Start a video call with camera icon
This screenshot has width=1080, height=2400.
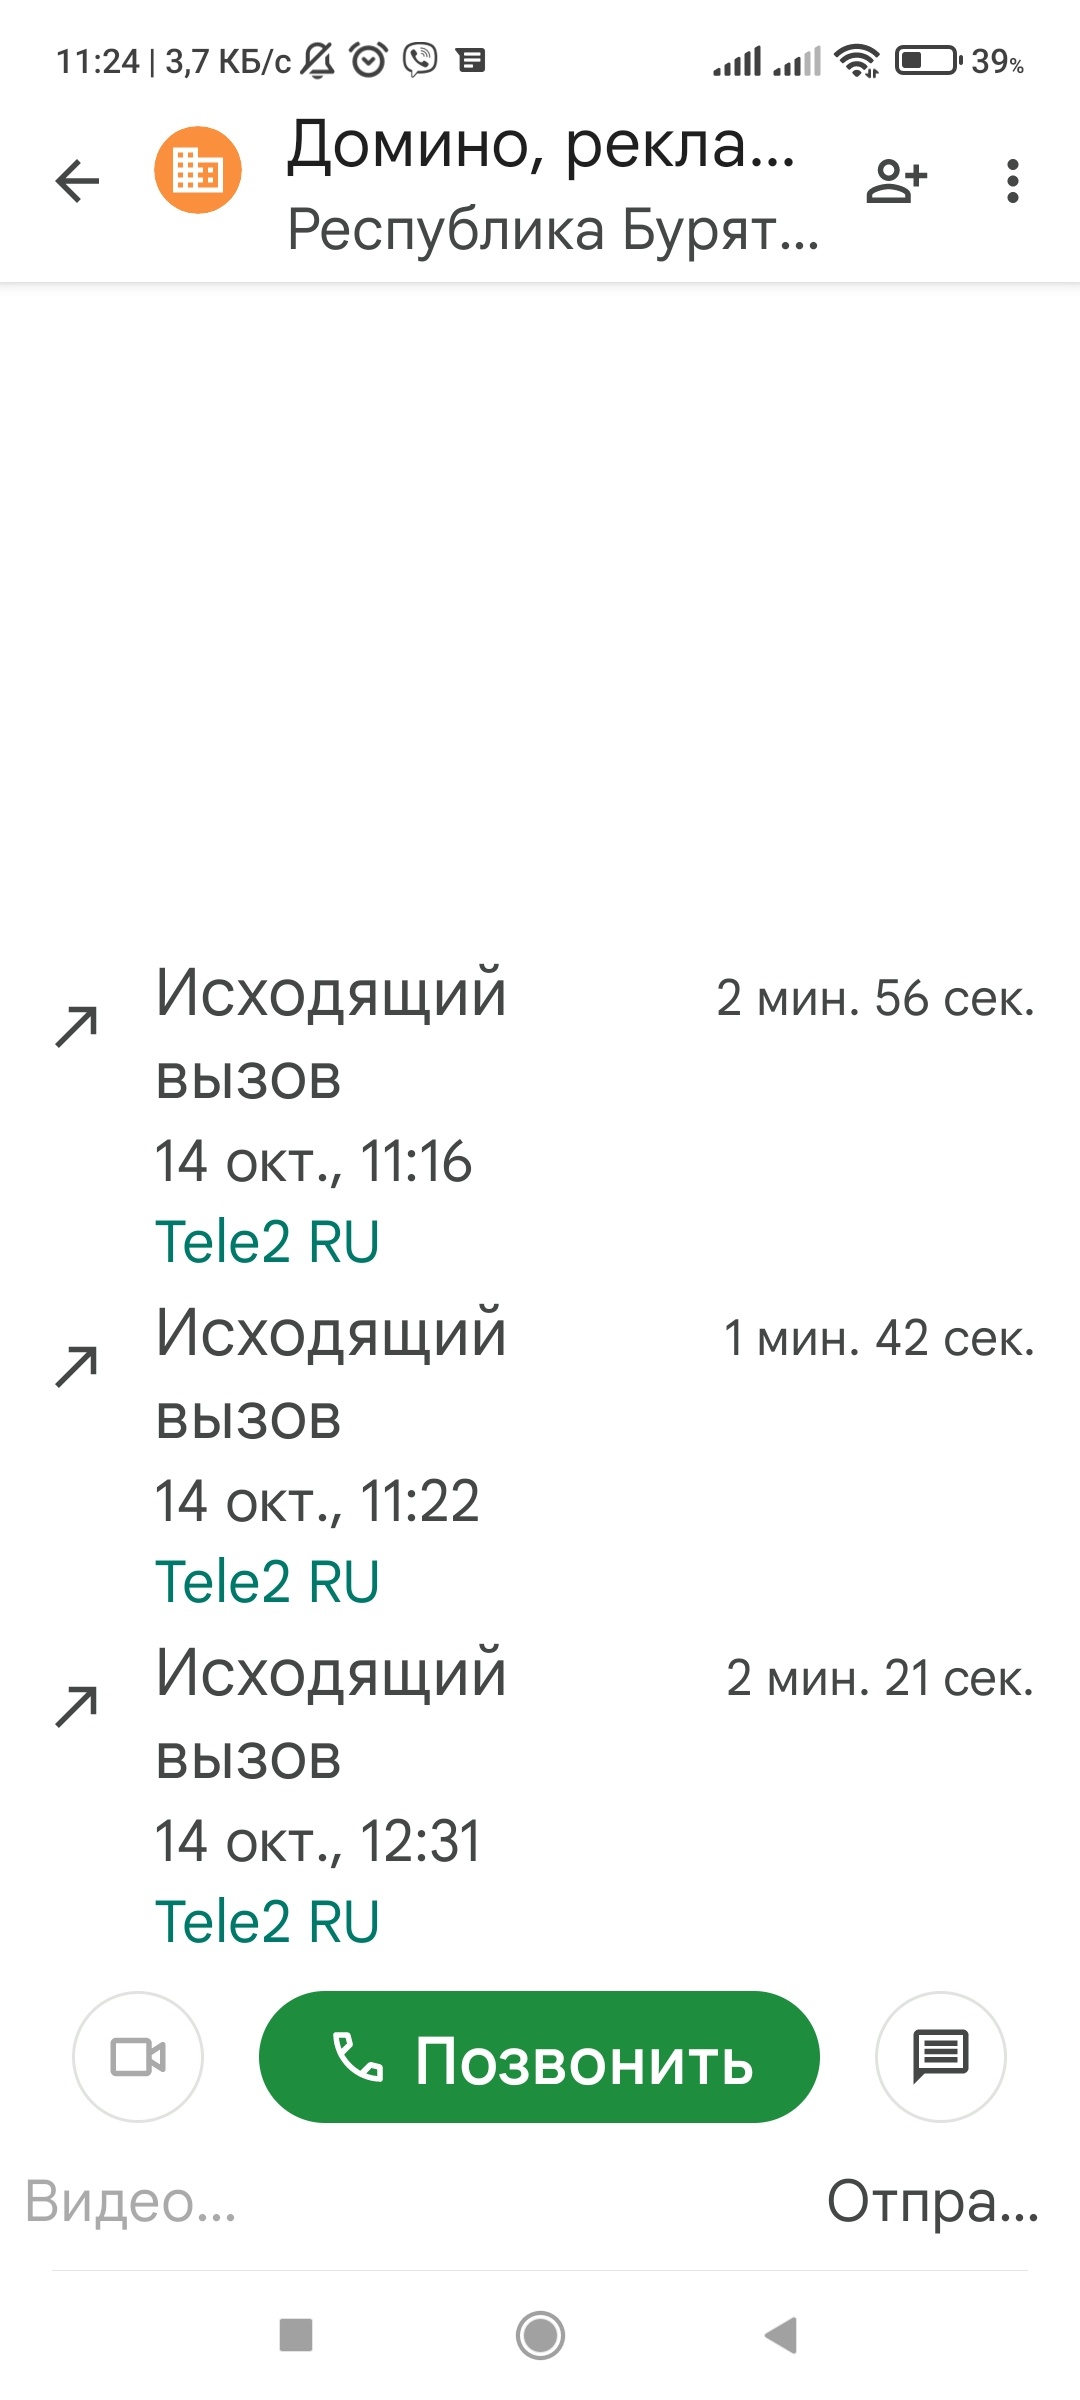pos(138,2057)
